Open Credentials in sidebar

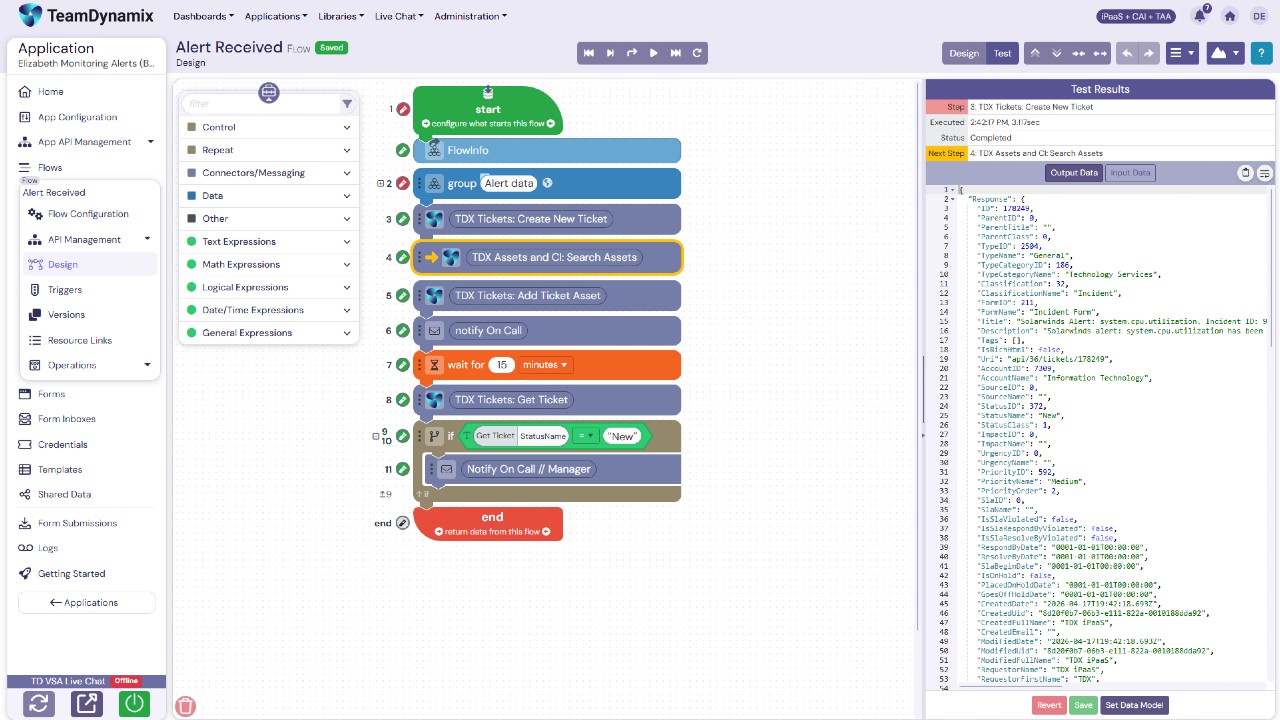click(x=62, y=444)
